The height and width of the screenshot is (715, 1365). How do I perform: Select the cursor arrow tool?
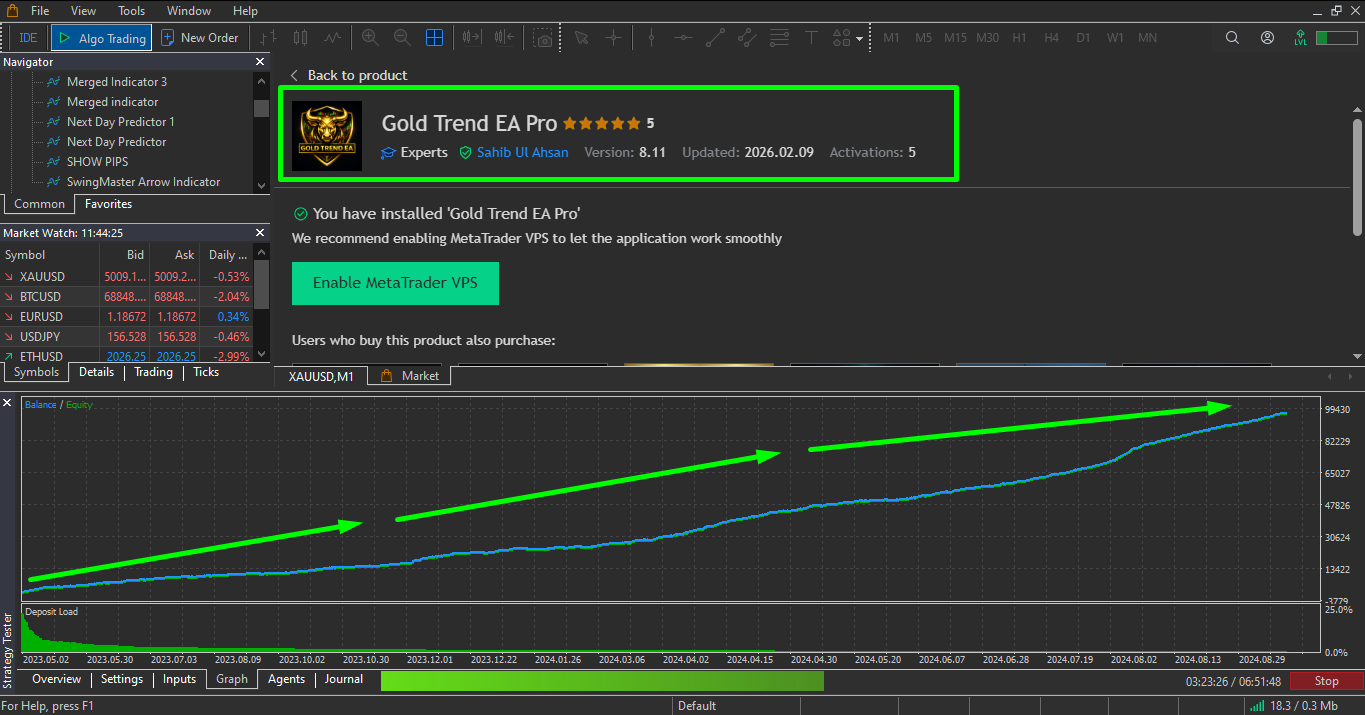(x=581, y=38)
